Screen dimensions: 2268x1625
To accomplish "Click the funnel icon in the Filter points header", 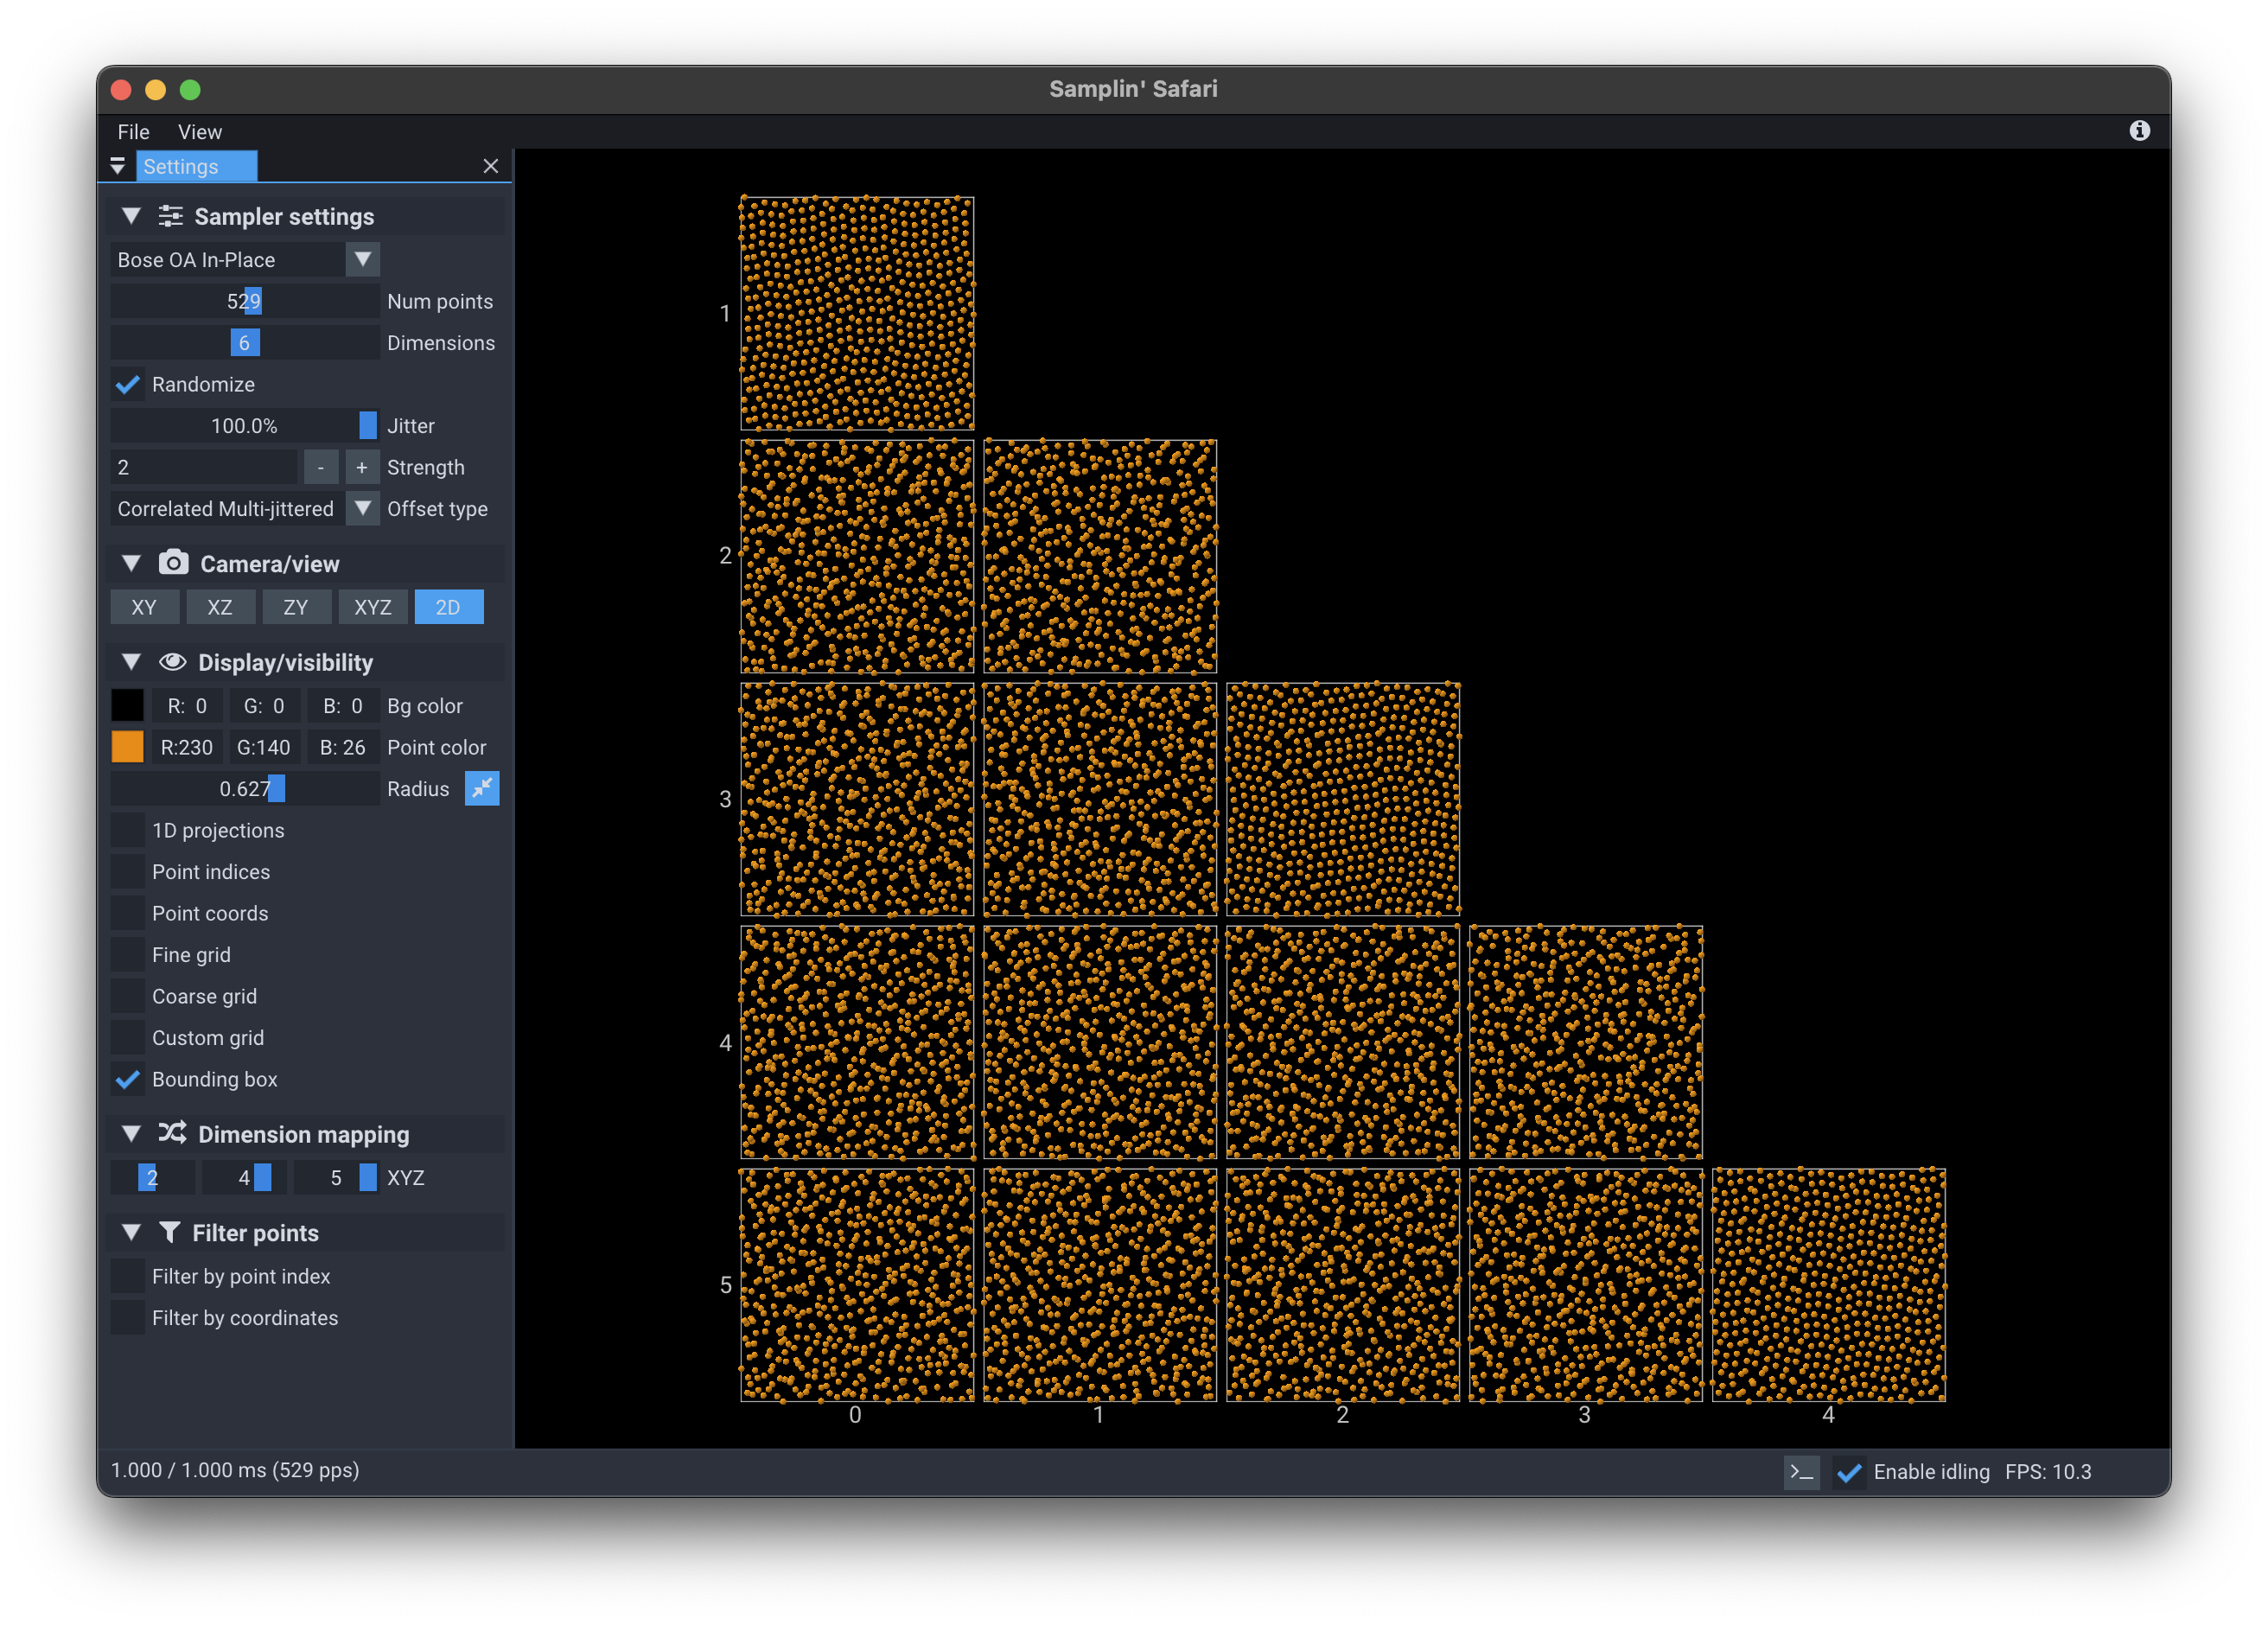I will [x=170, y=1232].
